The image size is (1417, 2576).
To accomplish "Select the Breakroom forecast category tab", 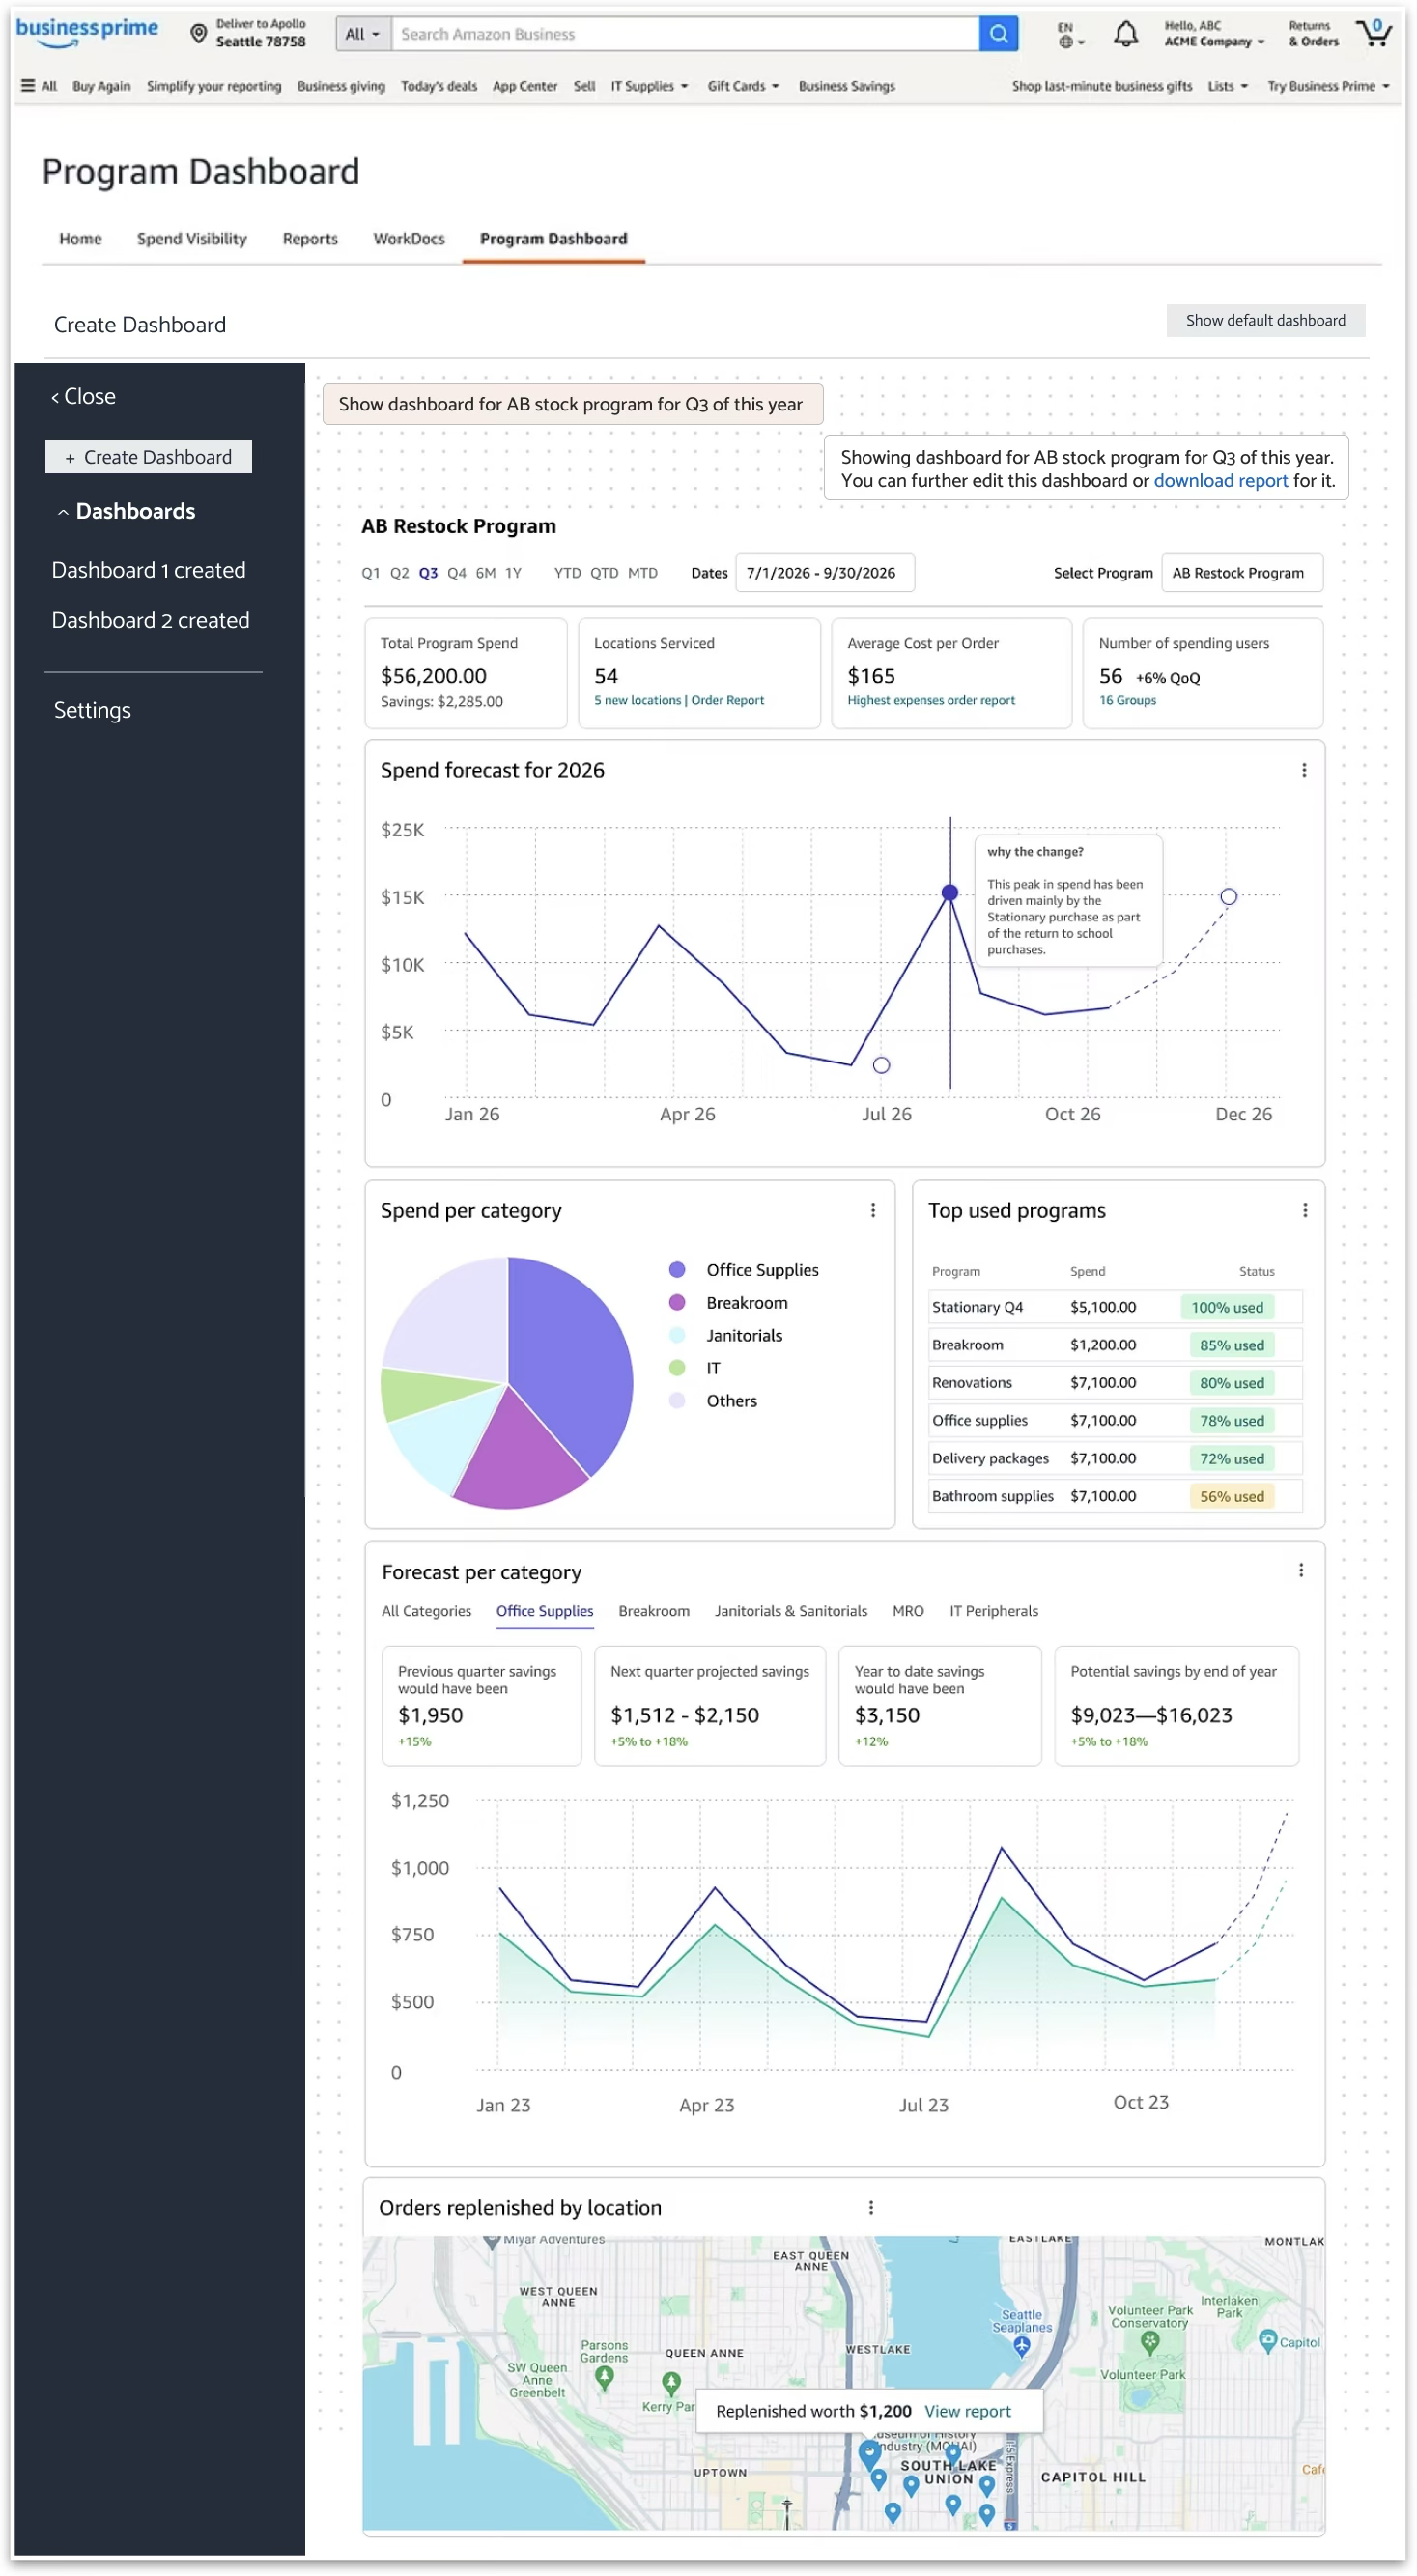I will point(654,1611).
